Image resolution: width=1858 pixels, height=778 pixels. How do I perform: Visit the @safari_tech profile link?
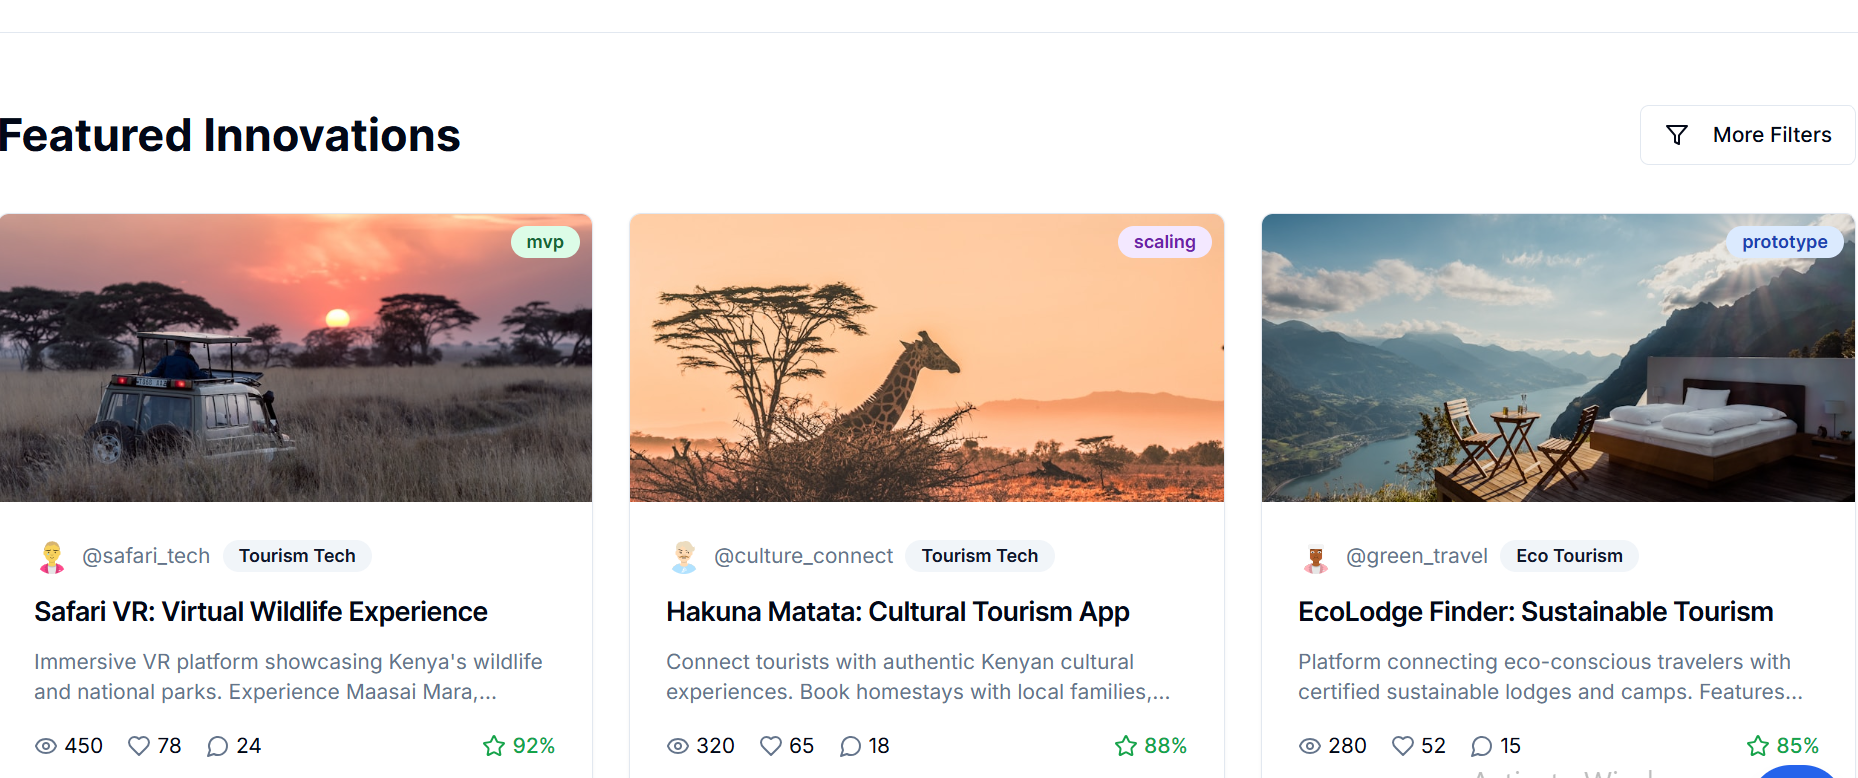[146, 556]
